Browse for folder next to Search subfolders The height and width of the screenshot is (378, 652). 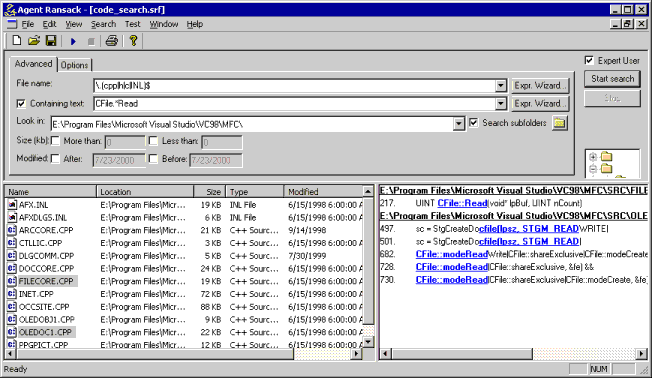click(x=560, y=123)
